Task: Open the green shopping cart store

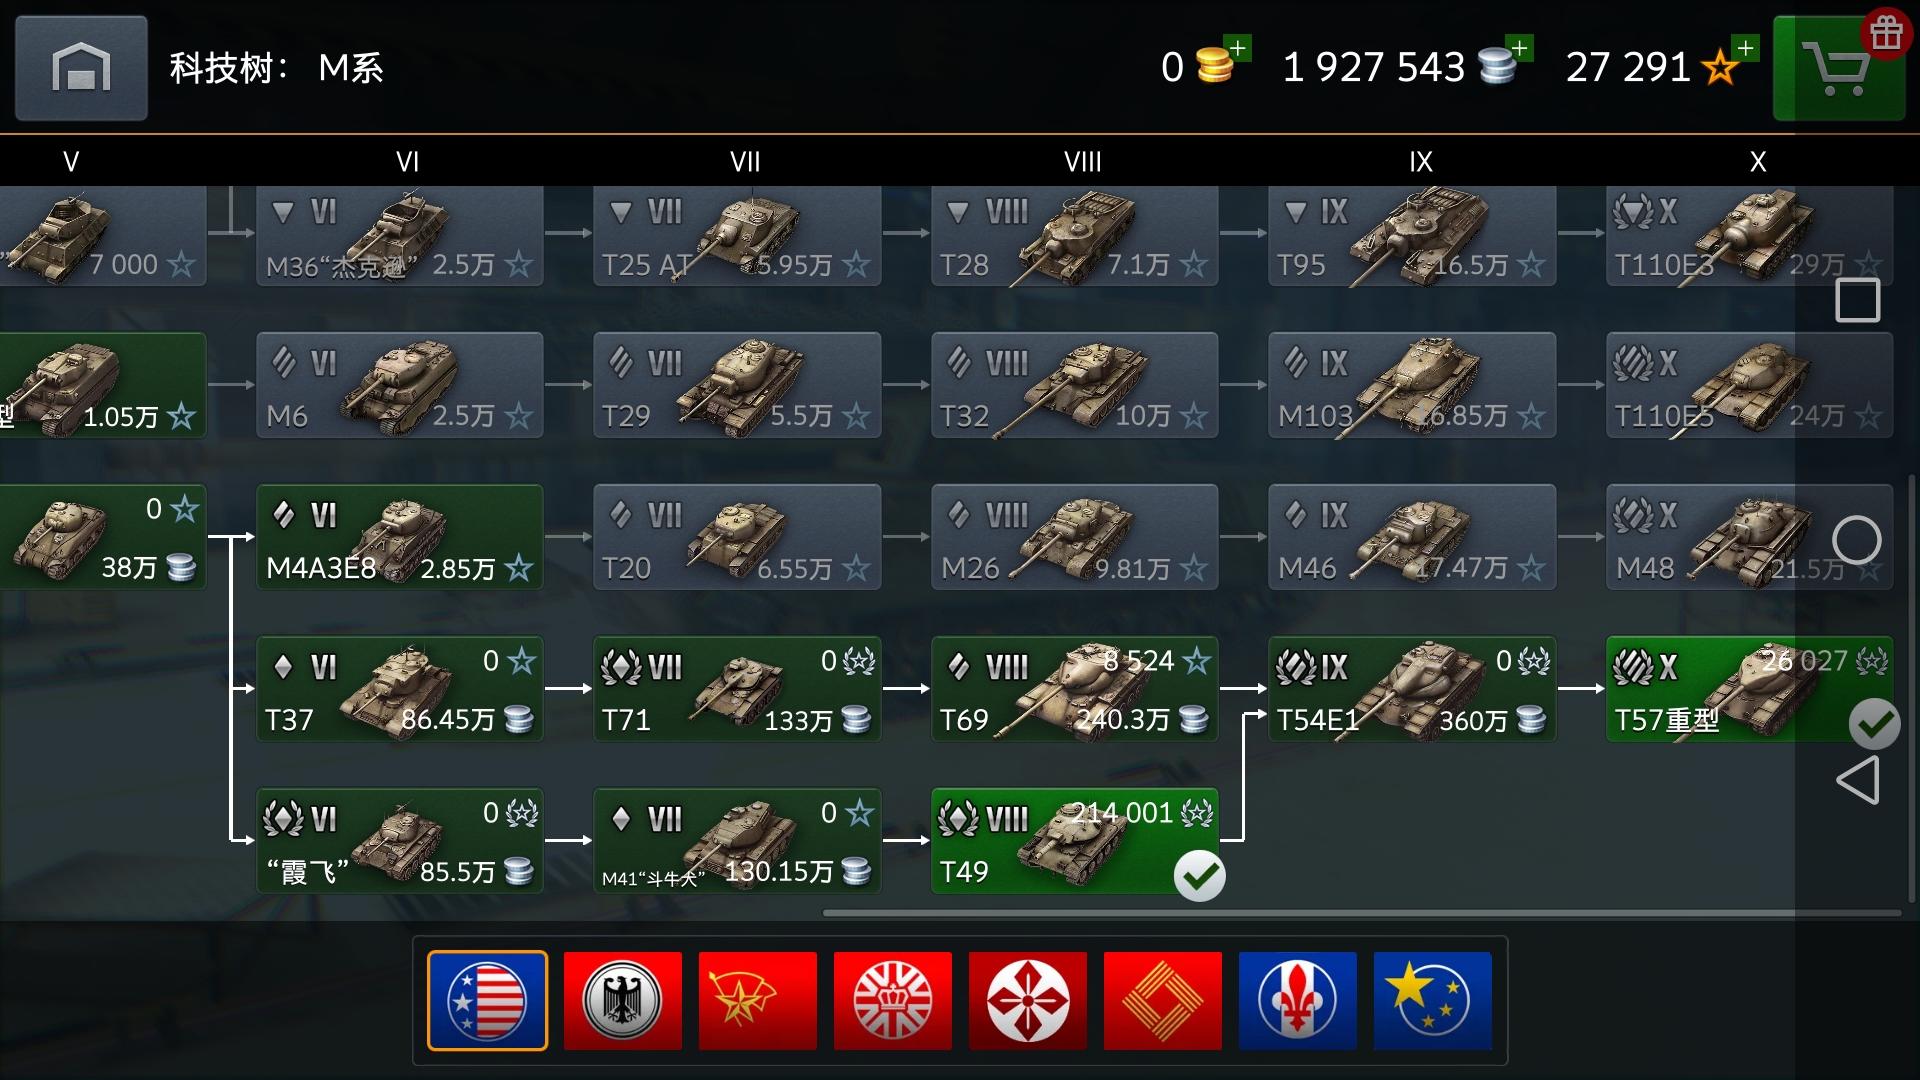Action: (x=1838, y=68)
